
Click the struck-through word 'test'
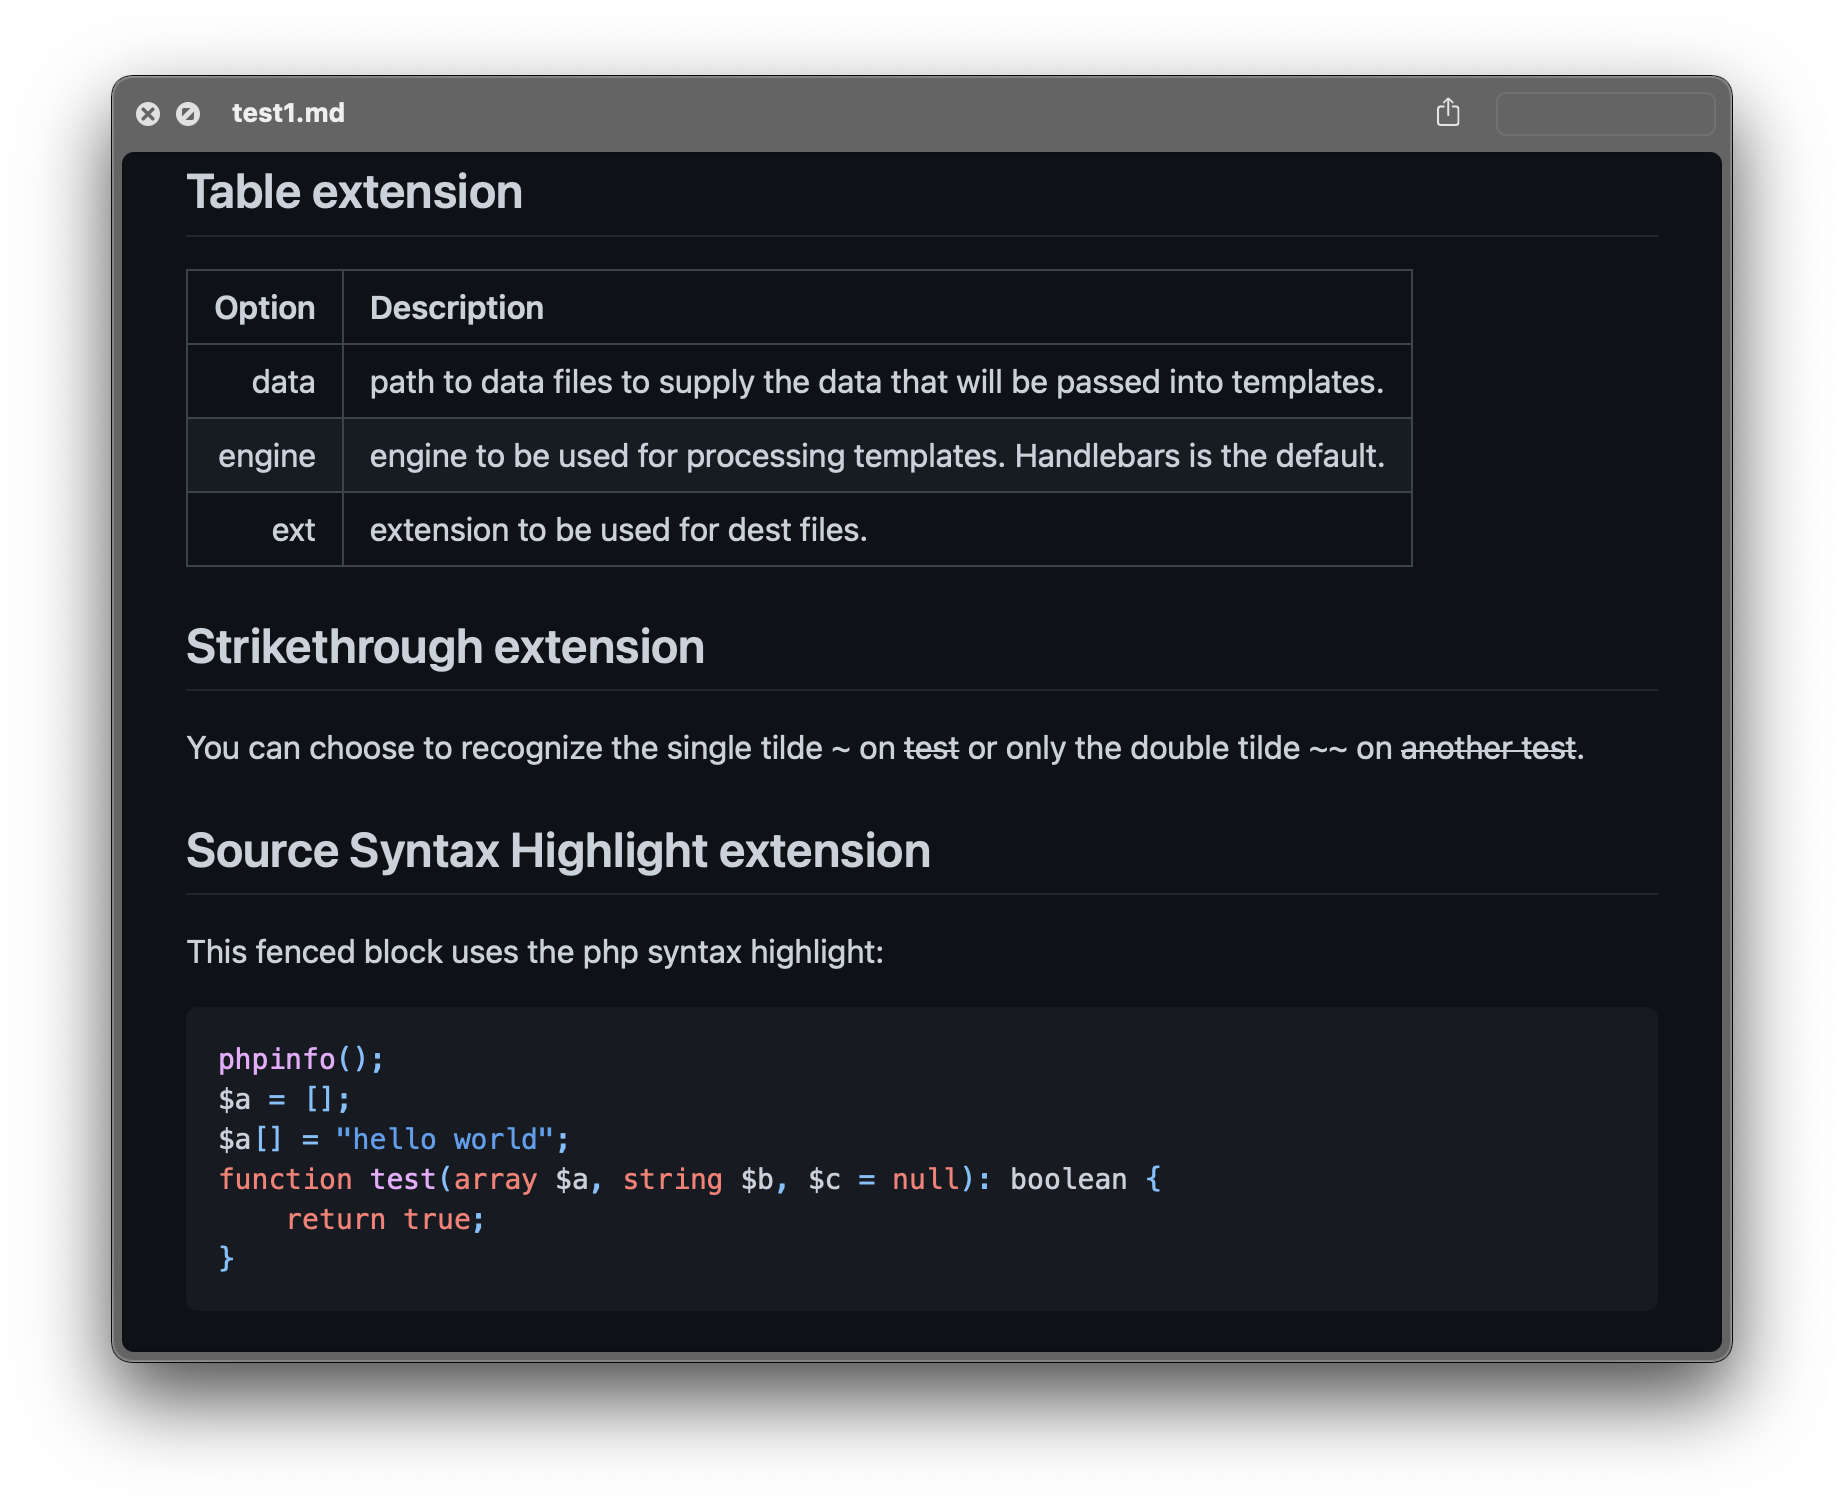pos(931,748)
